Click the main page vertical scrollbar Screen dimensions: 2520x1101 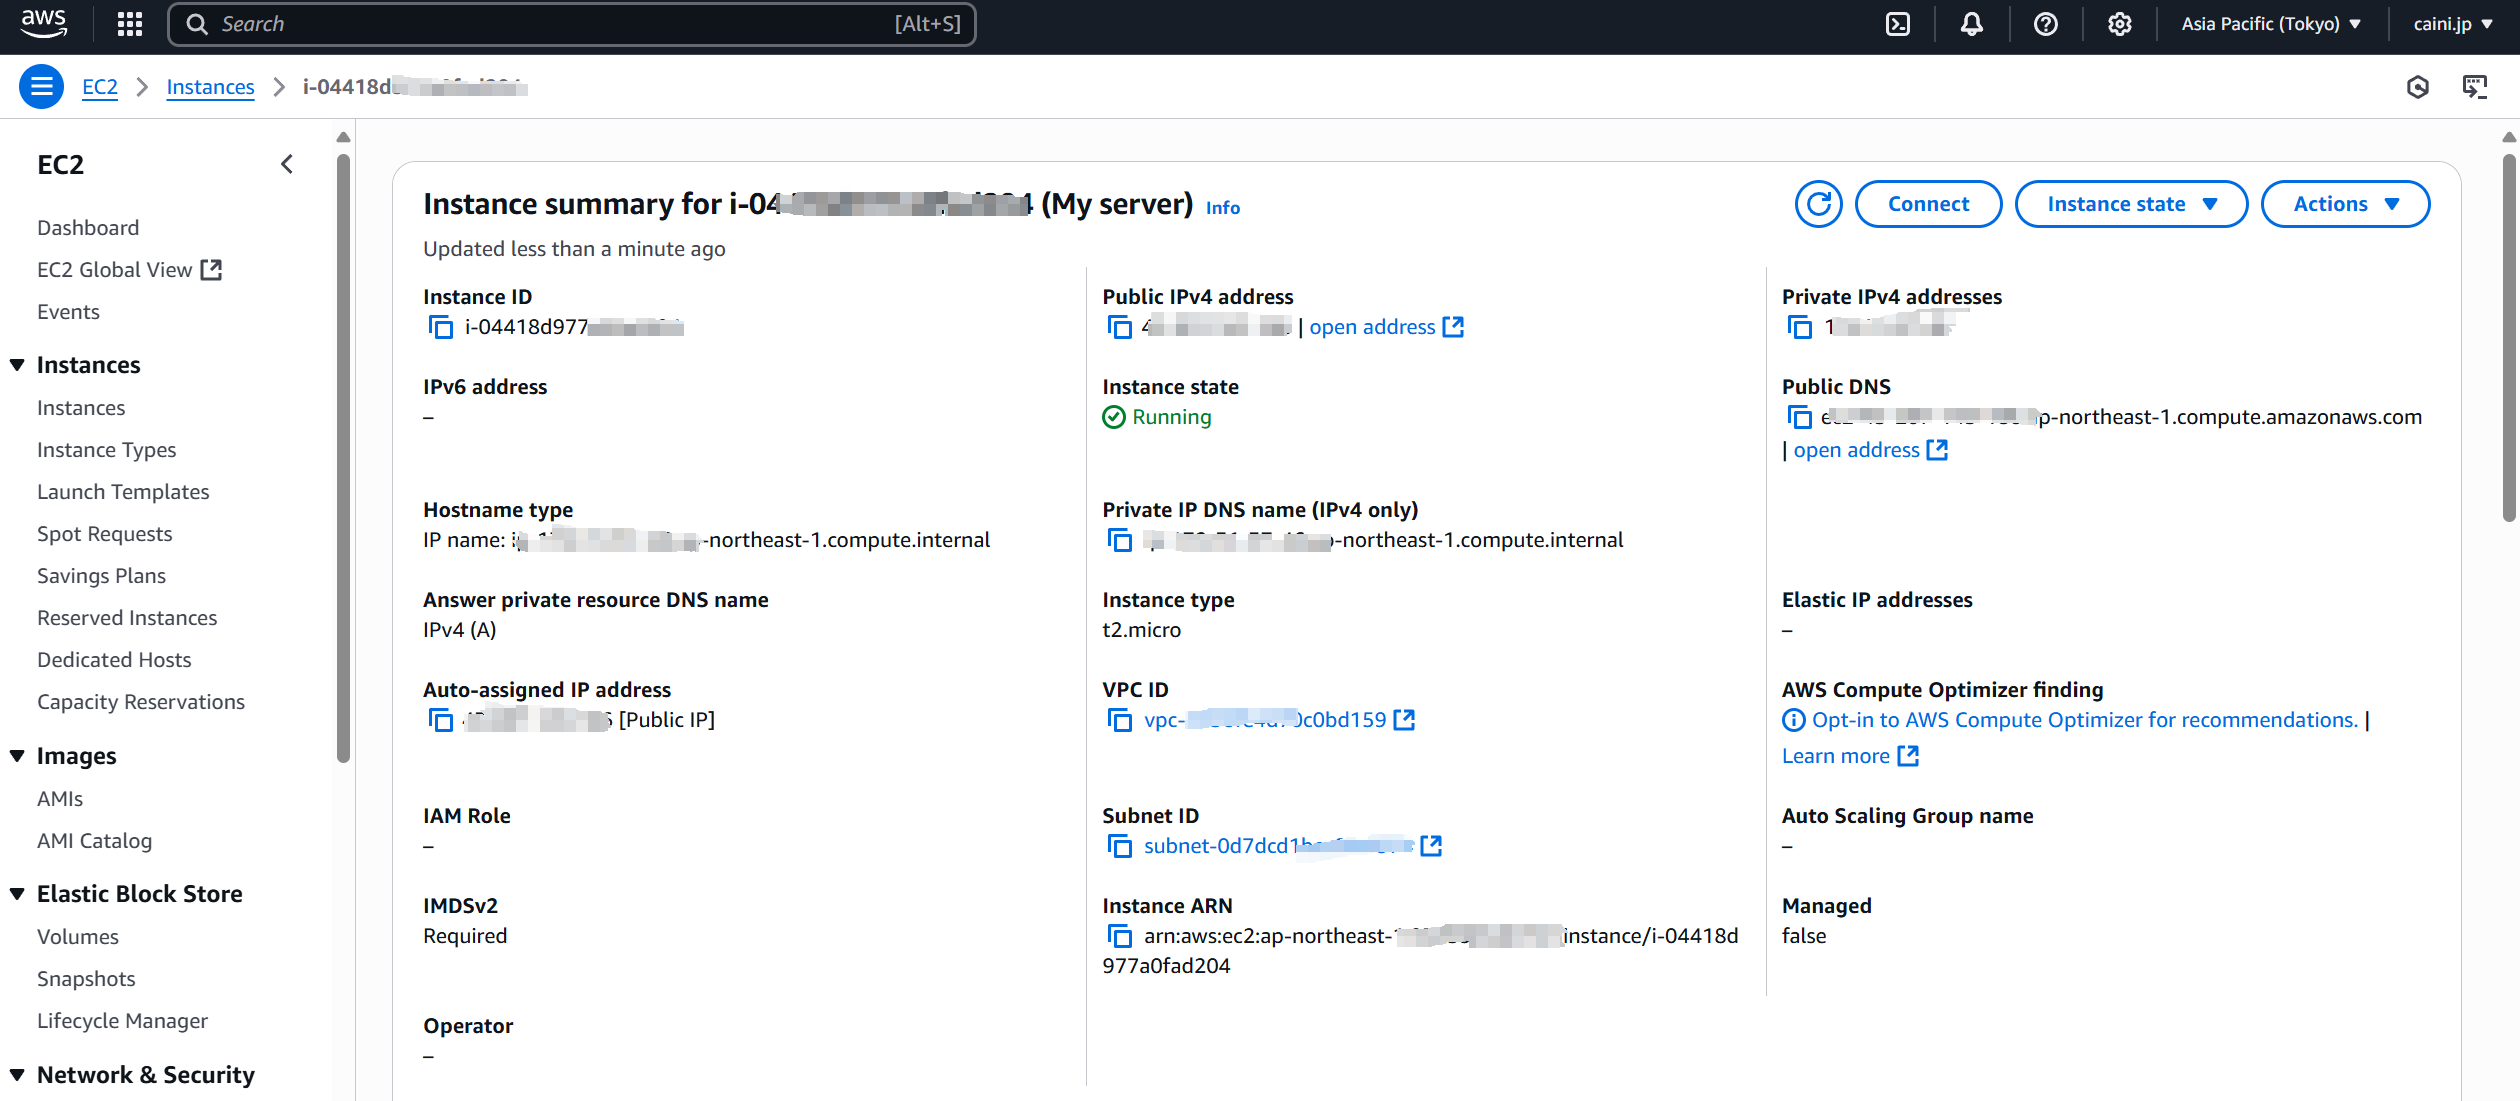pyautogui.click(x=2509, y=337)
